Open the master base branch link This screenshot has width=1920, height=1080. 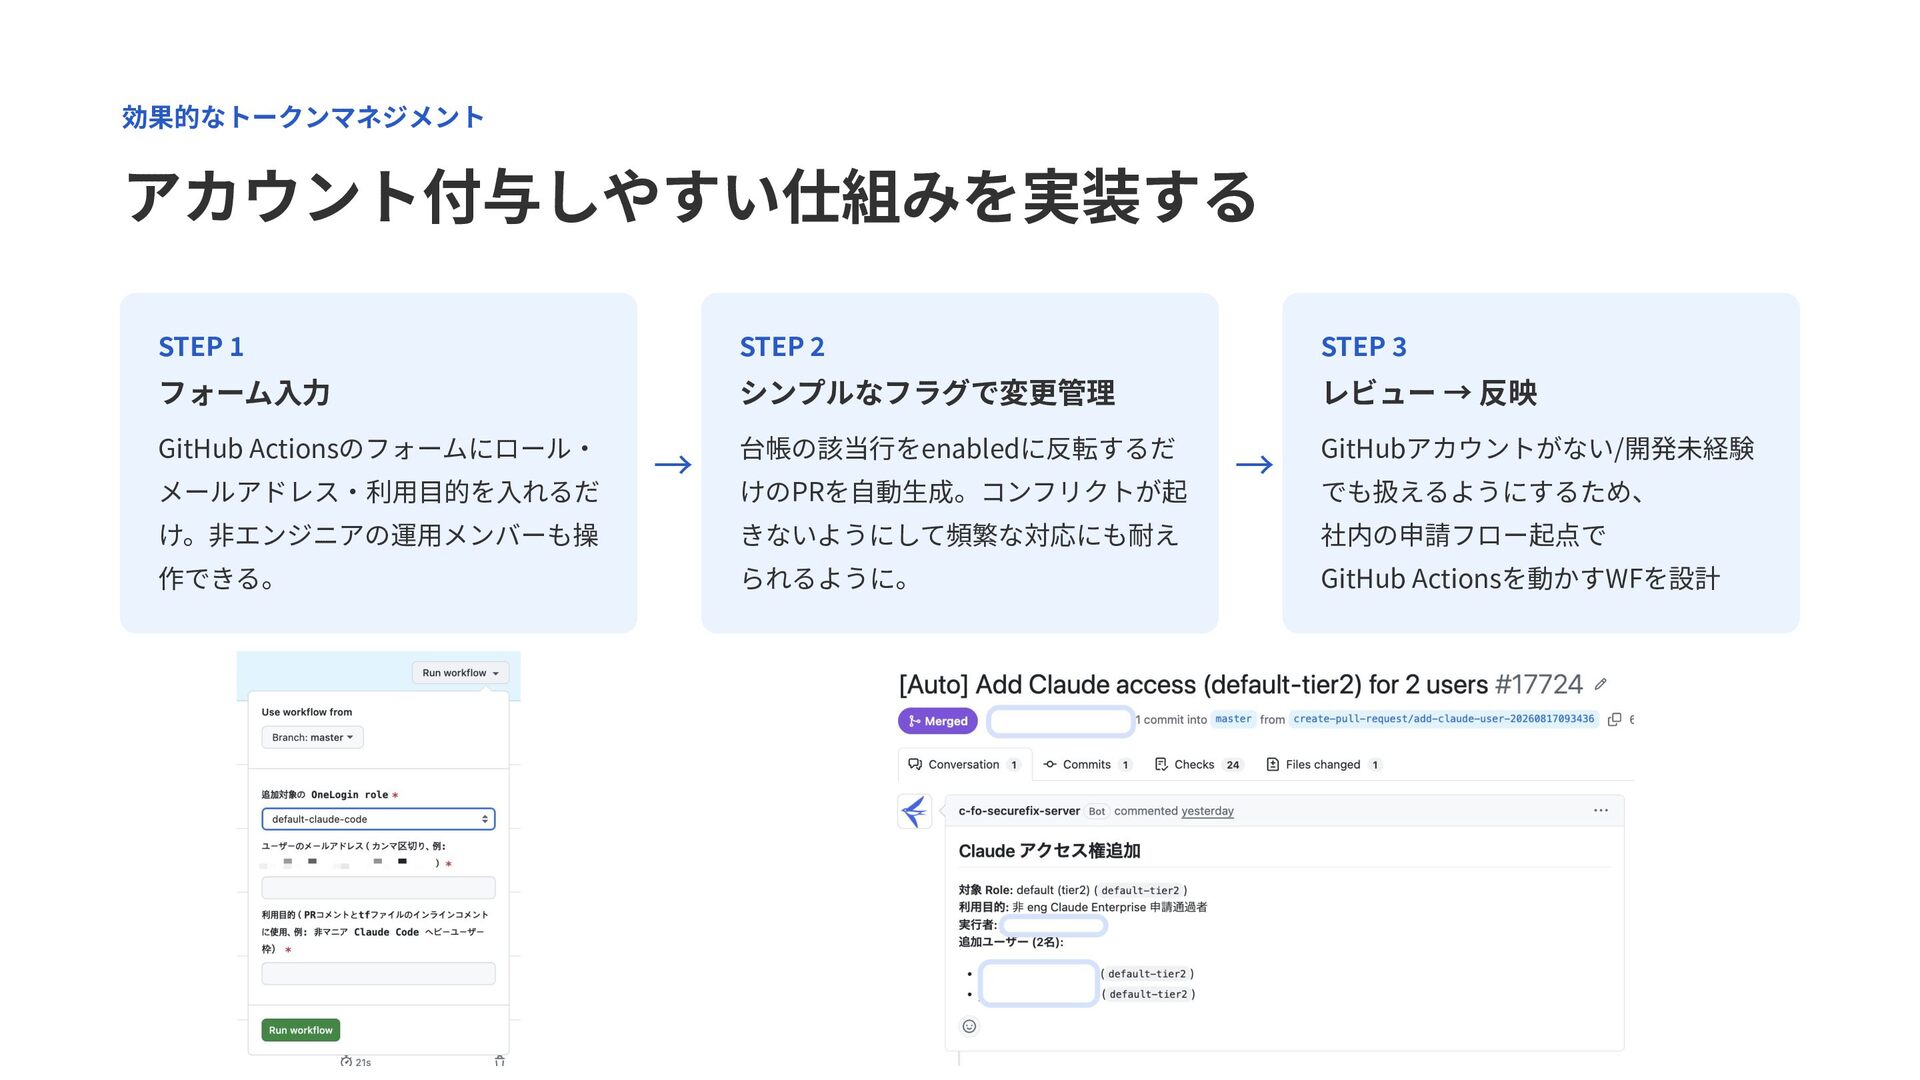point(1233,719)
